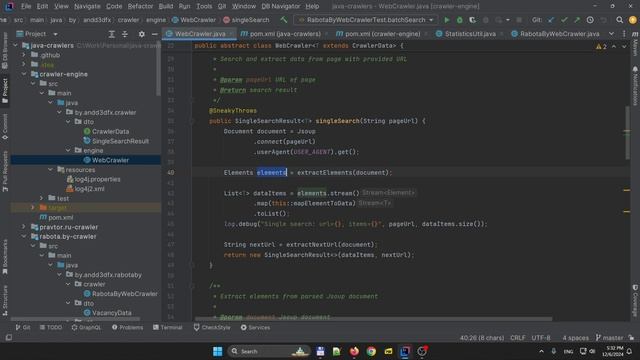Open the Git tool window

pyautogui.click(x=23, y=327)
